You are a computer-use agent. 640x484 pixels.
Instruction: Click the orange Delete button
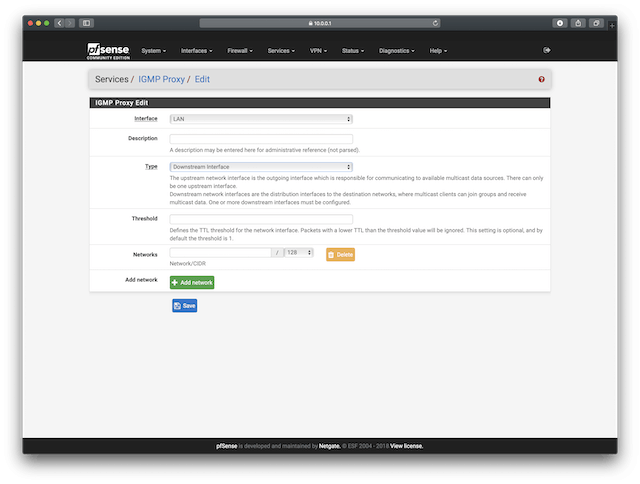pos(340,254)
